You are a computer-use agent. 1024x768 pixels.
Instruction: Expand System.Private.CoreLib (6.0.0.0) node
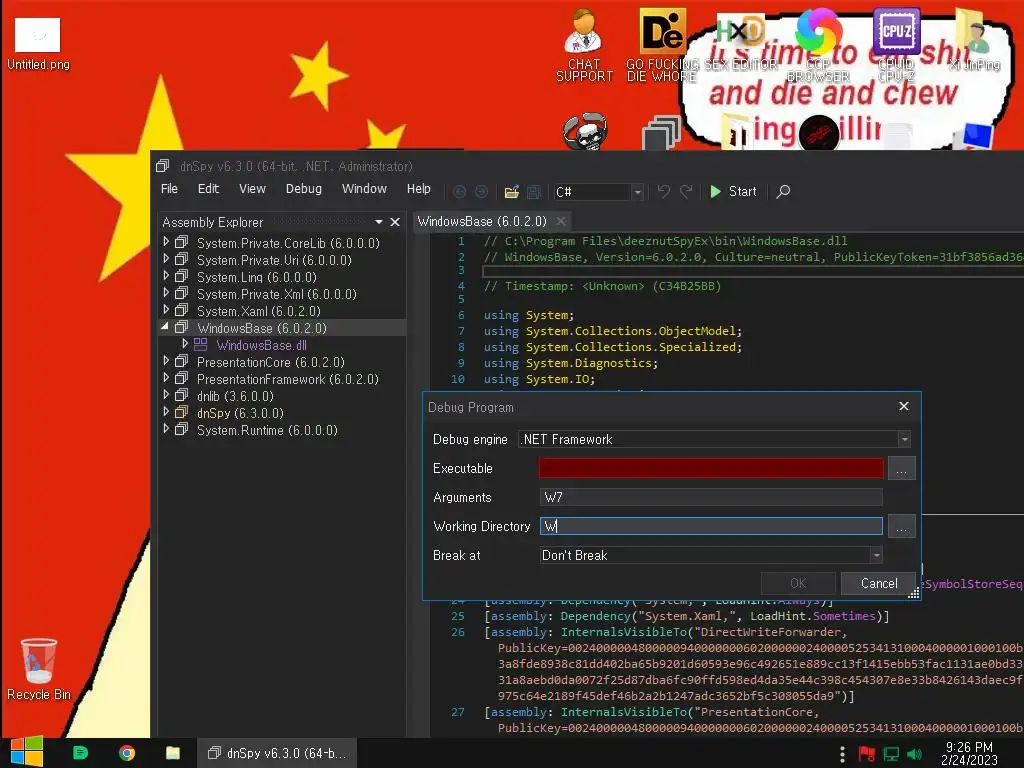[x=166, y=242]
